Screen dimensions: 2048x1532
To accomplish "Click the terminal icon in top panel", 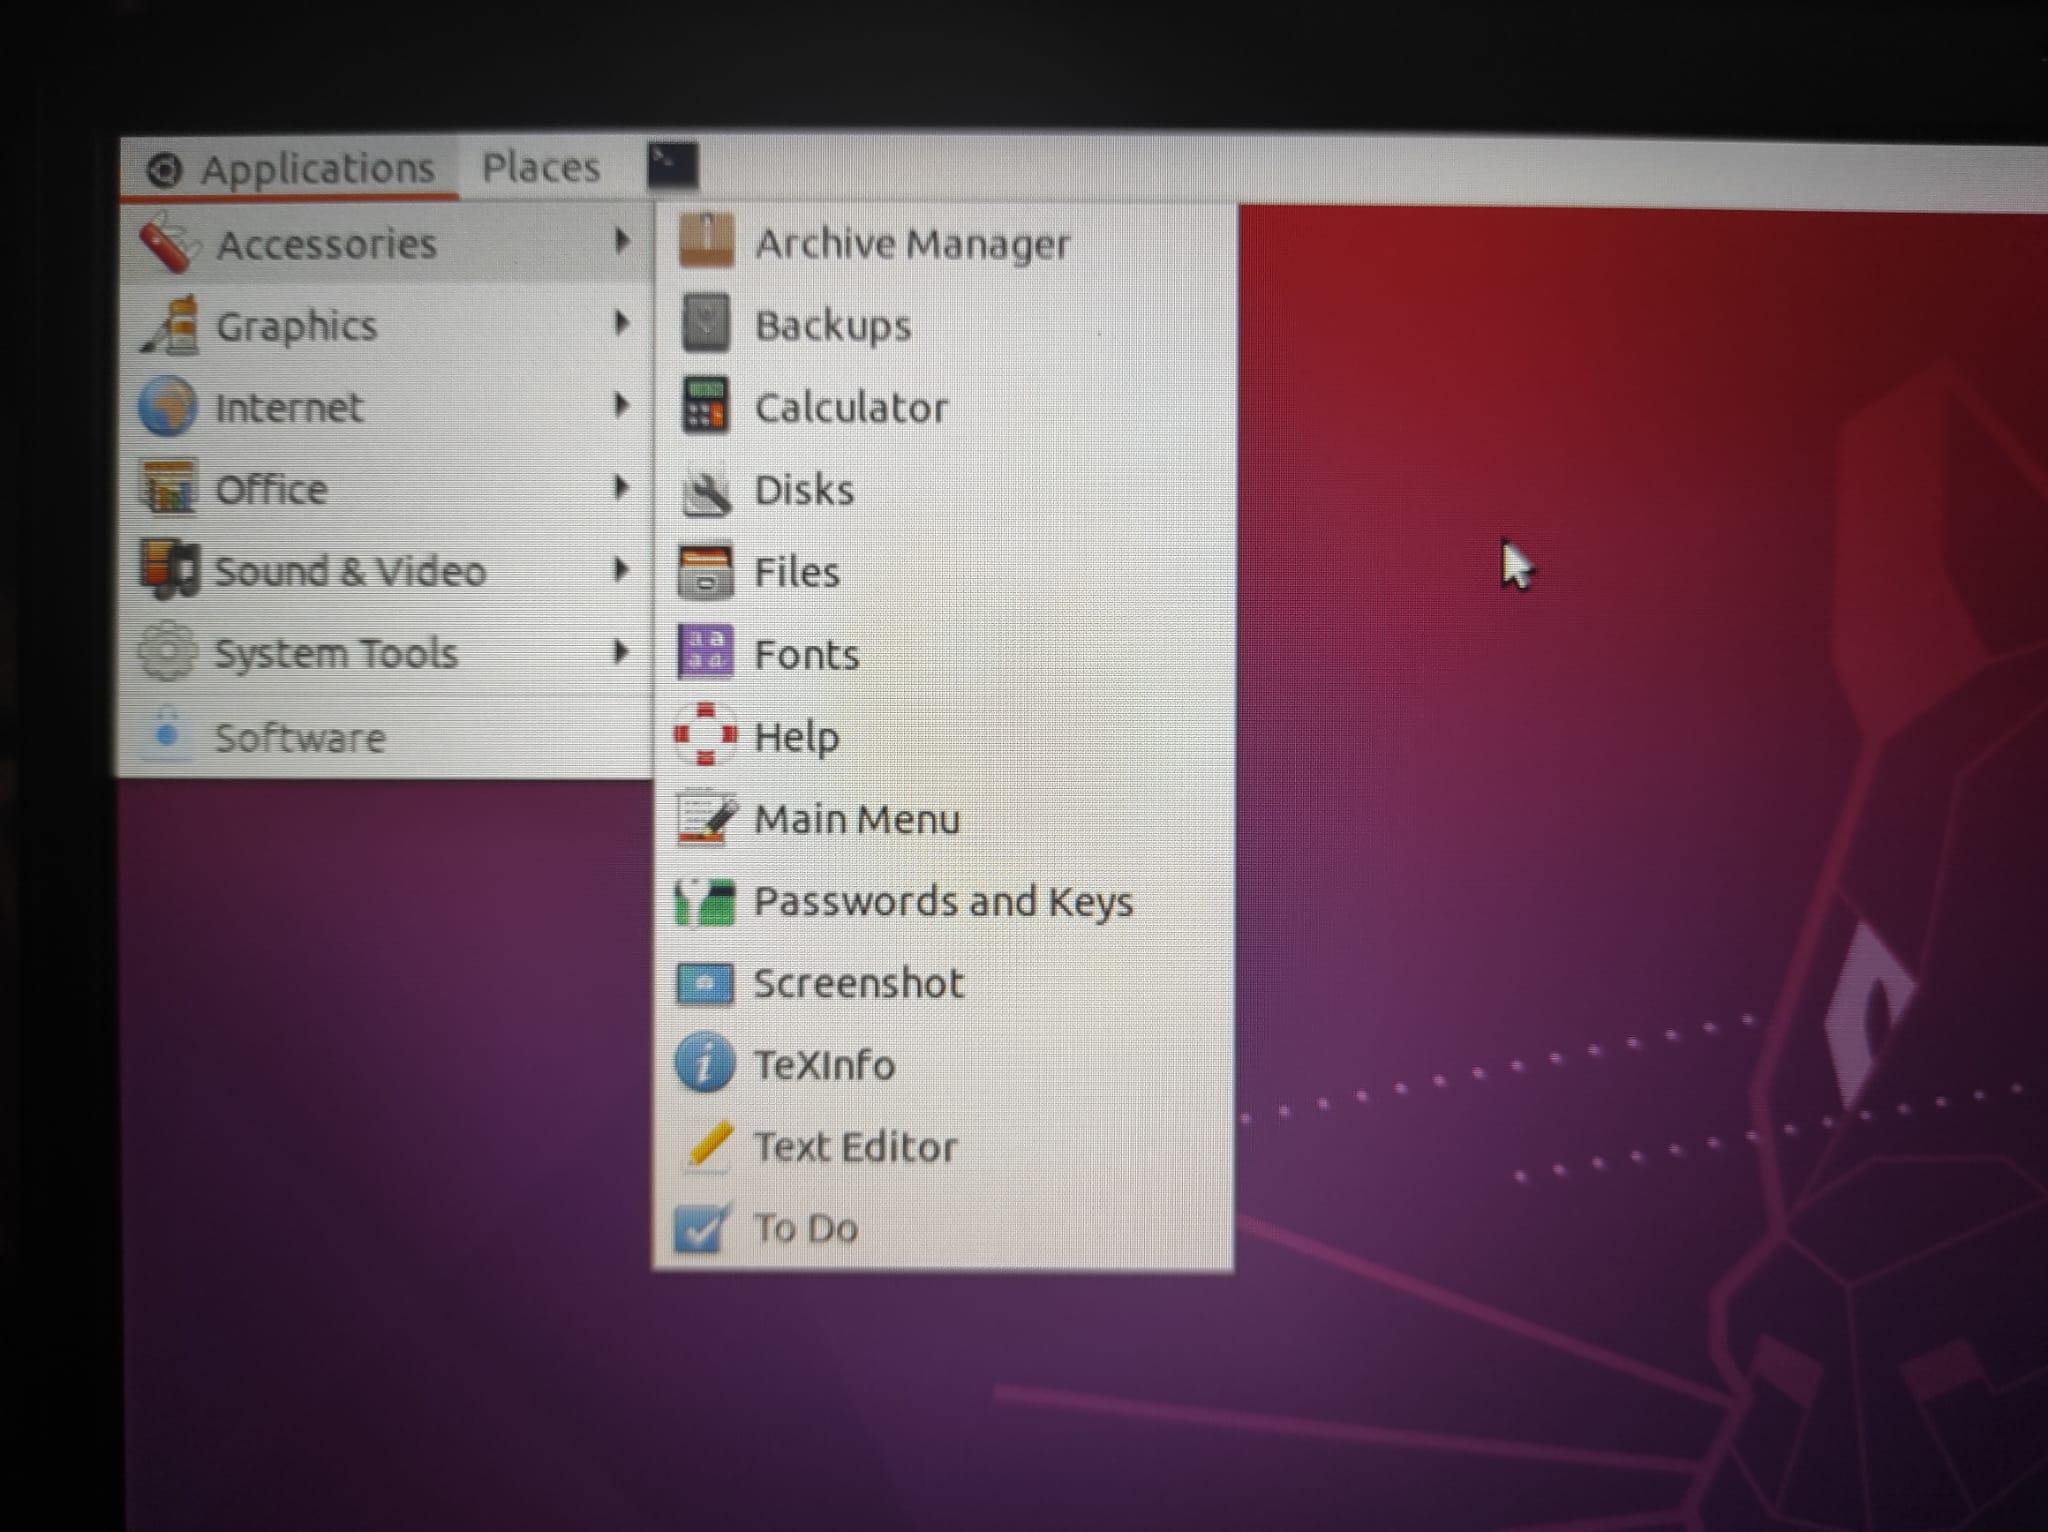I will 672,166.
